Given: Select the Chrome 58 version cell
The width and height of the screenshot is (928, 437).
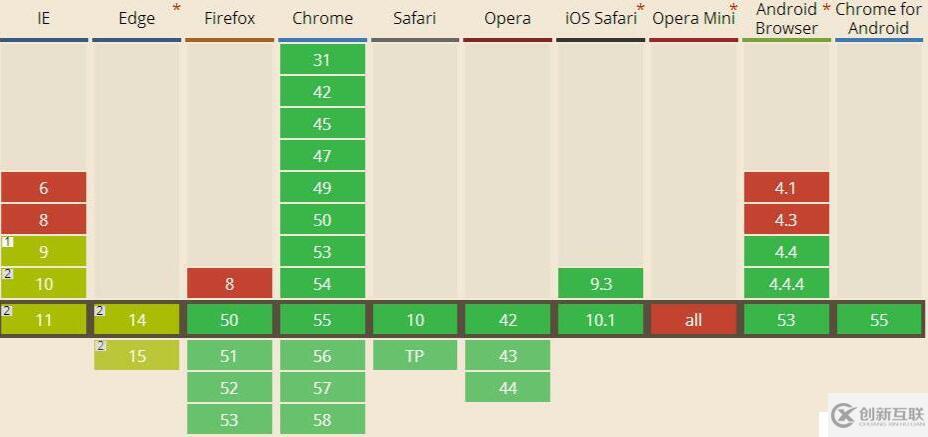Looking at the screenshot, I should coord(322,420).
